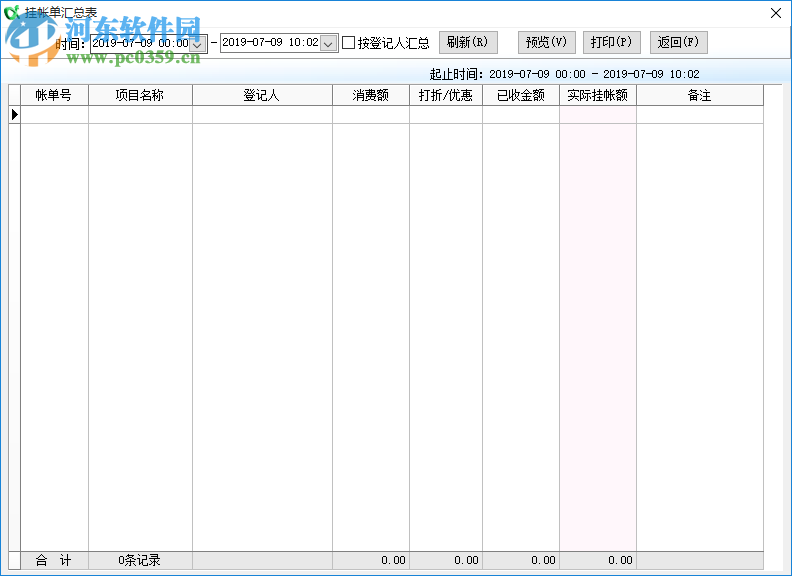Click the 帐单号 column header
Viewport: 792px width, 576px height.
tap(54, 95)
